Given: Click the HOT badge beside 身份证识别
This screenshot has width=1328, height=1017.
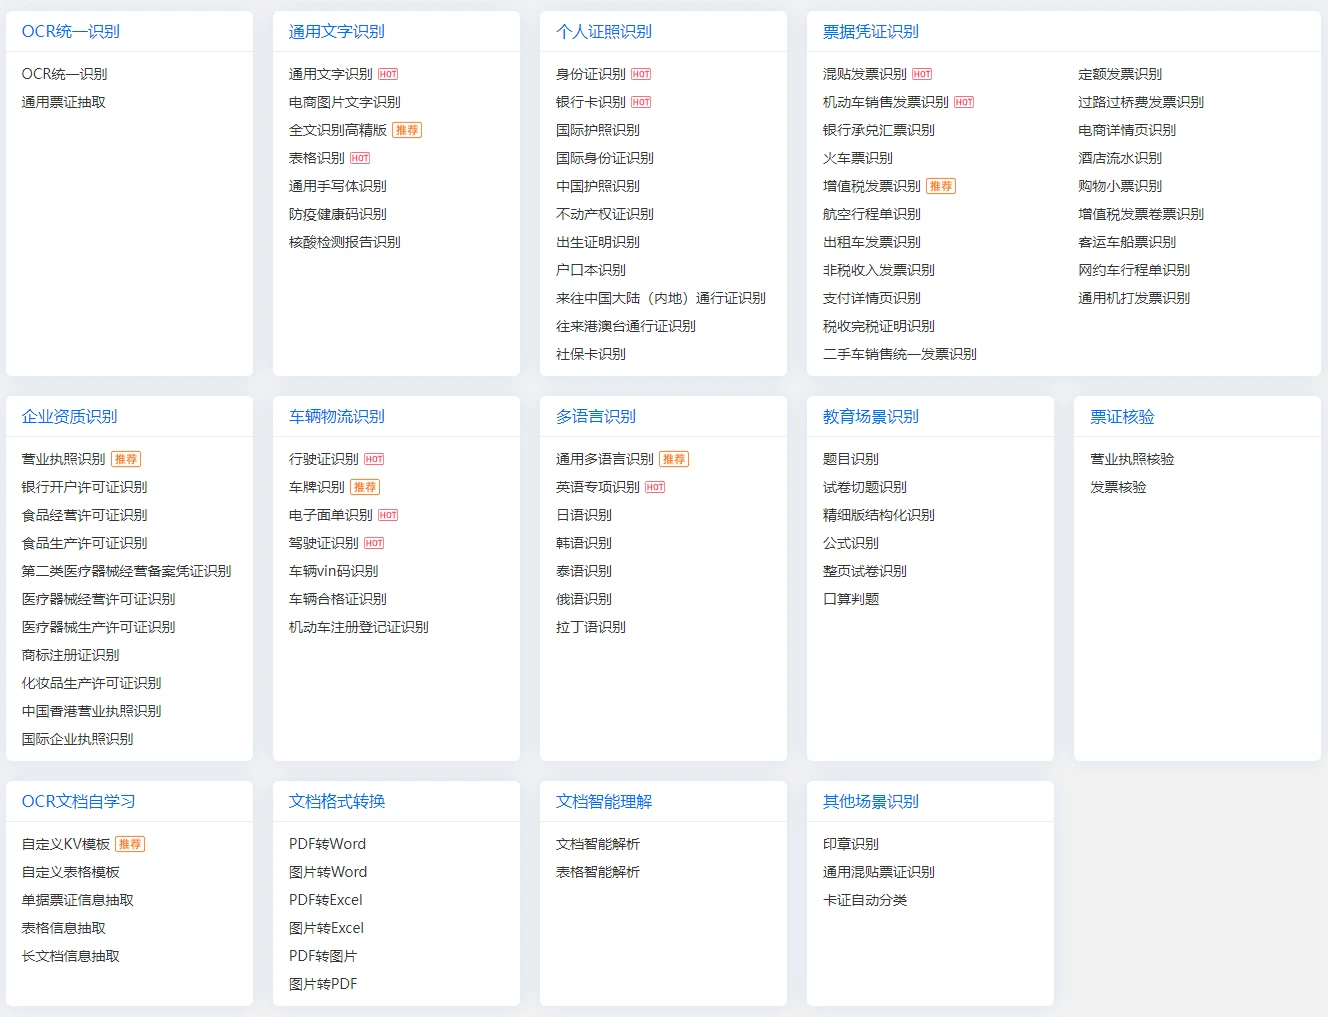Looking at the screenshot, I should [641, 74].
